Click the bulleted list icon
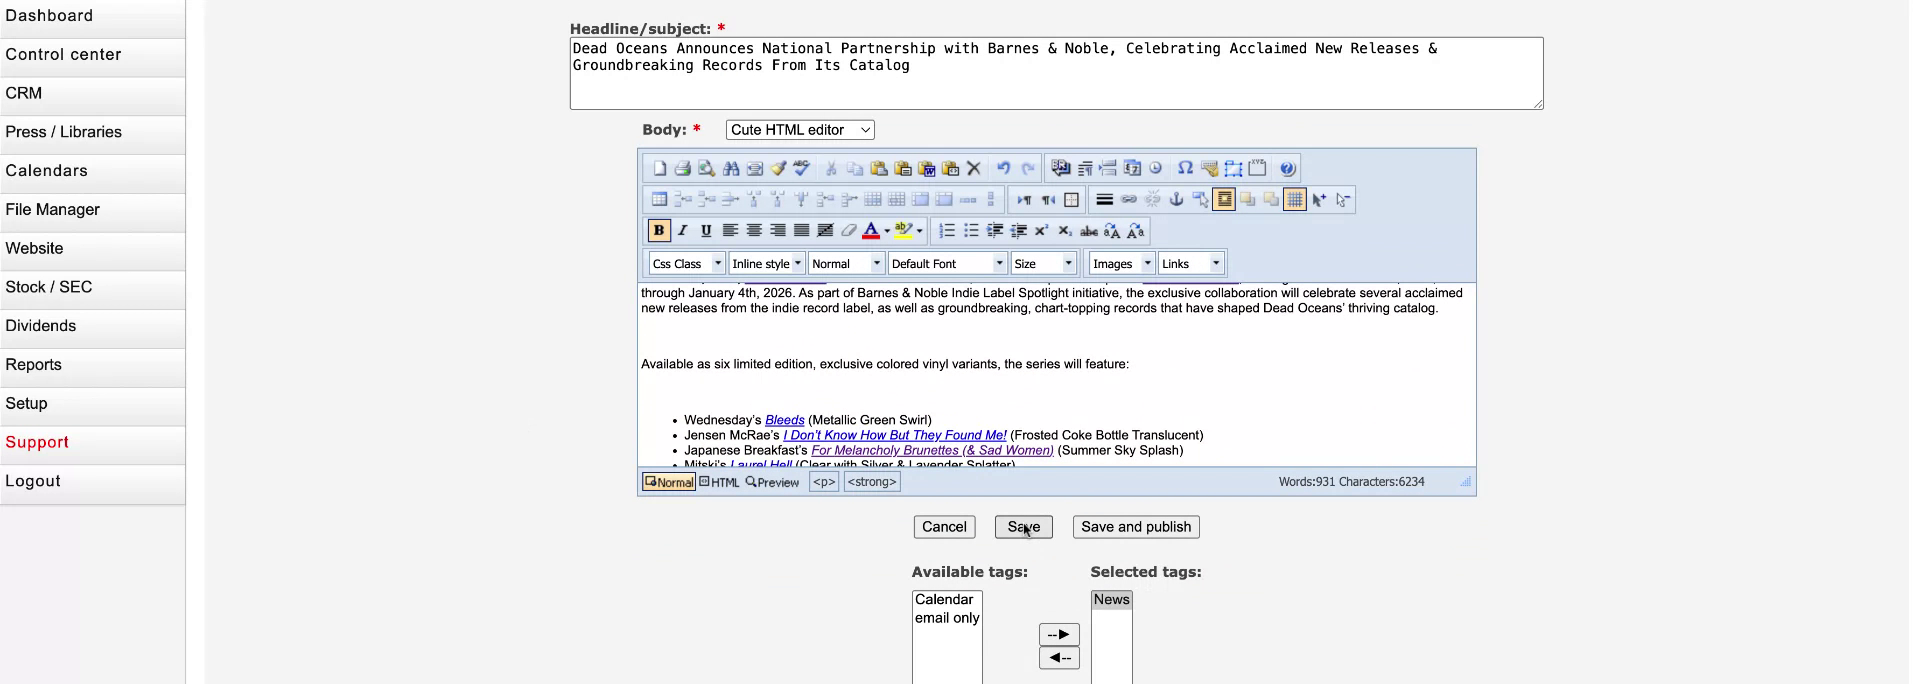1920x684 pixels. click(971, 231)
